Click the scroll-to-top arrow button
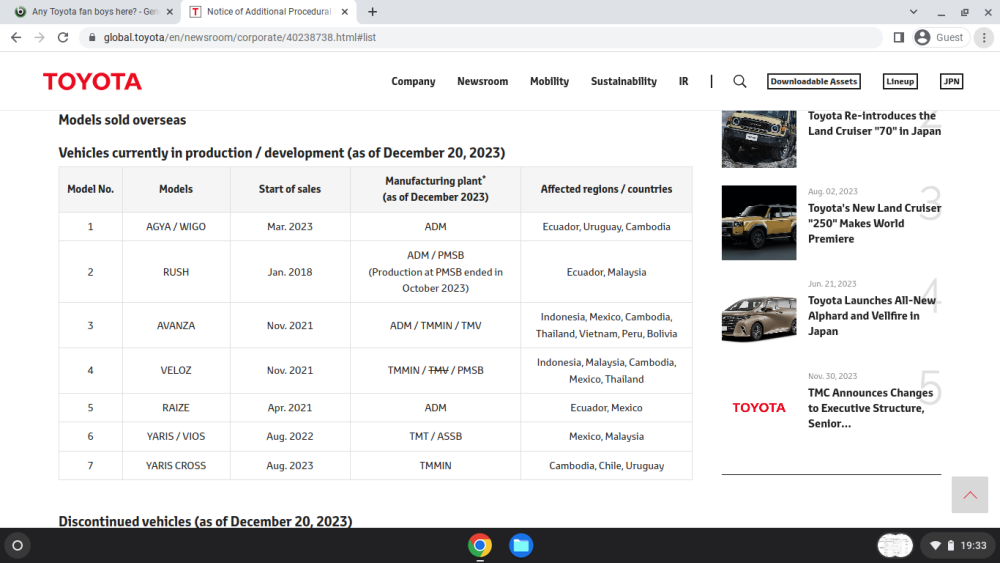The height and width of the screenshot is (563, 1000). click(x=969, y=495)
